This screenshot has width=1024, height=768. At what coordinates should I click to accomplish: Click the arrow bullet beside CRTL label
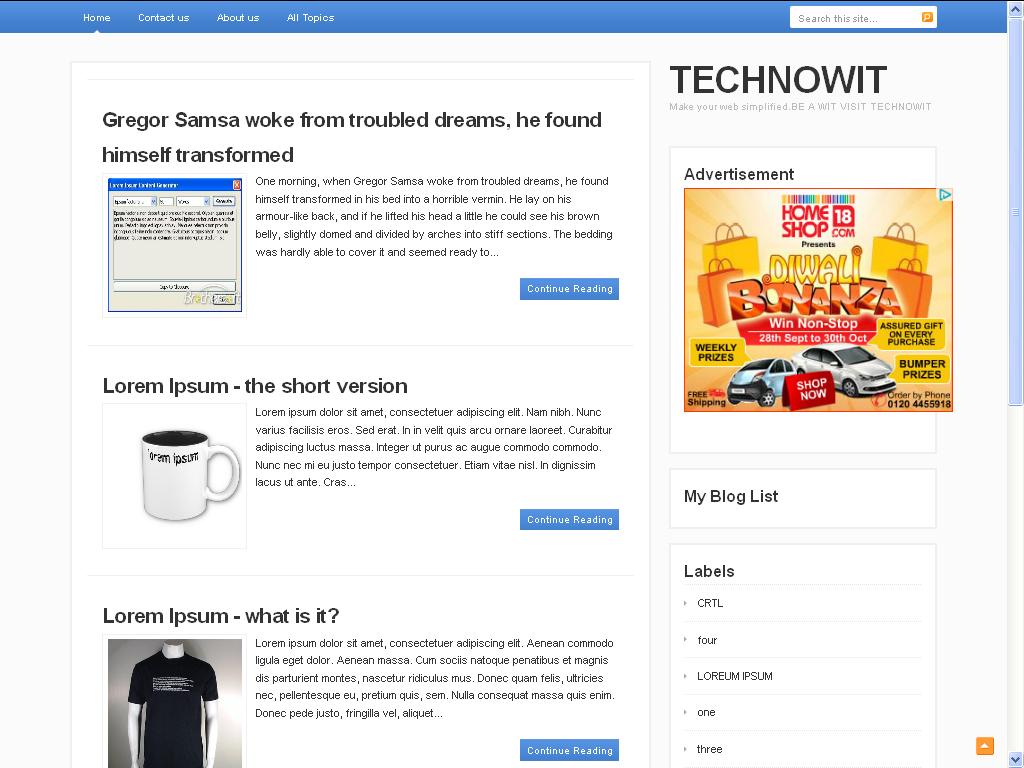coord(685,603)
